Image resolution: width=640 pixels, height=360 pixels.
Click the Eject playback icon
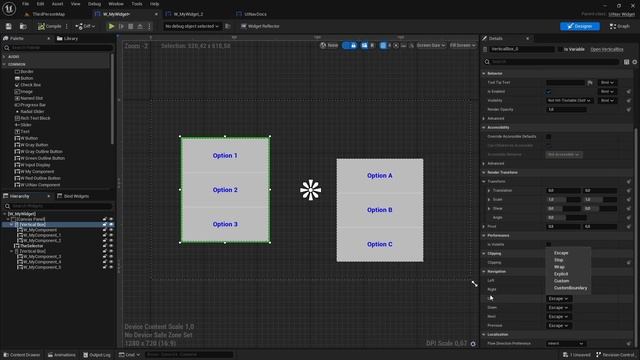140,26
